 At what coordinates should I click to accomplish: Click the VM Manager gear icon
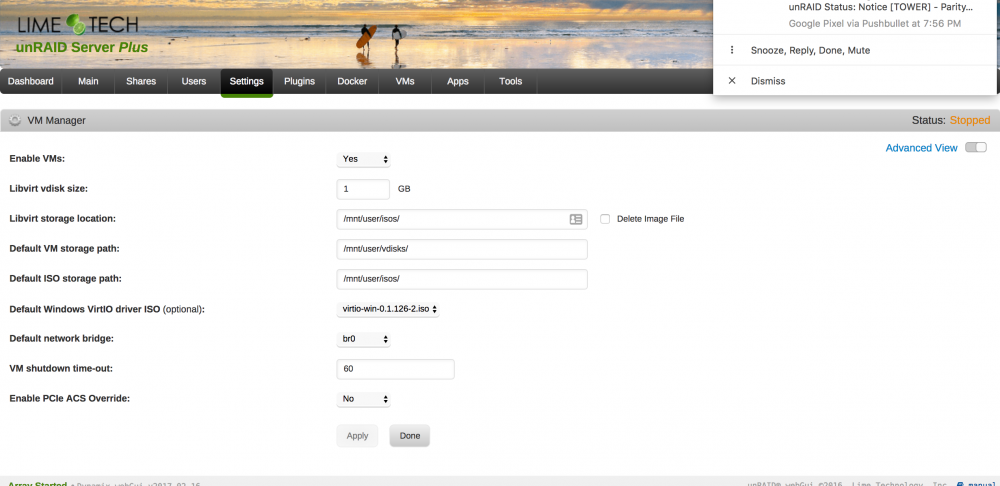click(15, 121)
